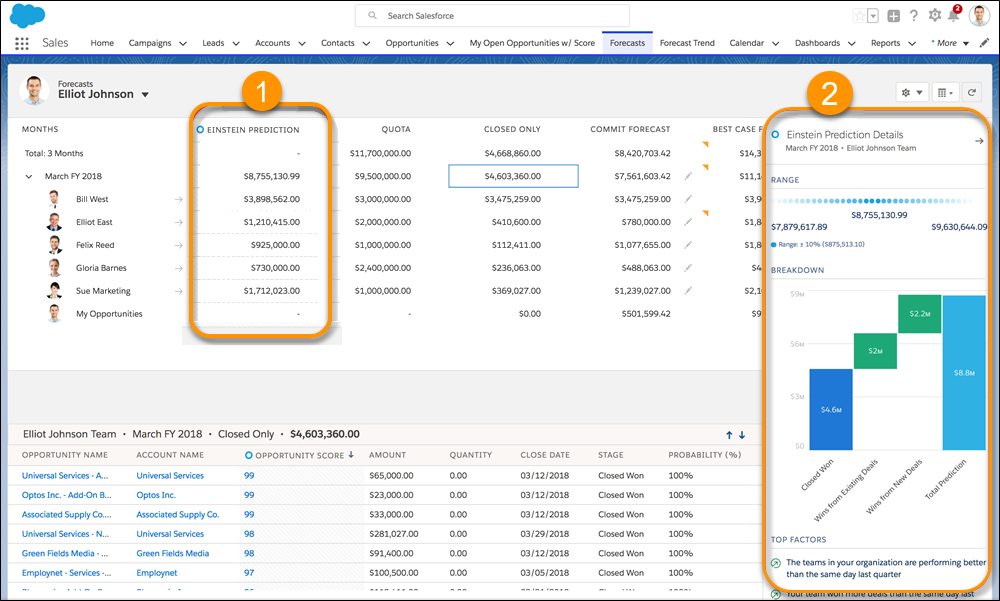Open the App Launcher grid icon
1000x601 pixels.
click(x=22, y=43)
